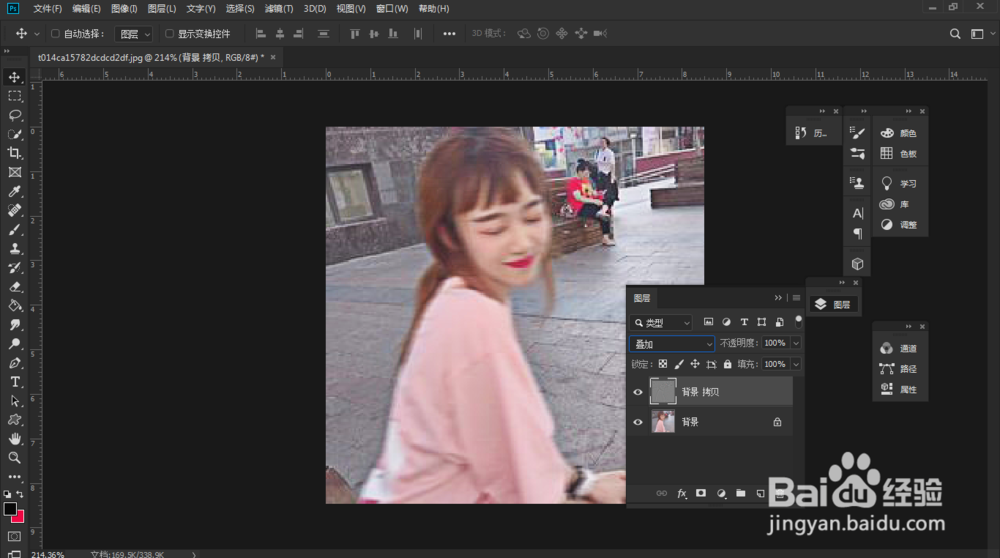The width and height of the screenshot is (1000, 558).
Task: Enable the 自动选择 checkbox
Action: (x=56, y=33)
